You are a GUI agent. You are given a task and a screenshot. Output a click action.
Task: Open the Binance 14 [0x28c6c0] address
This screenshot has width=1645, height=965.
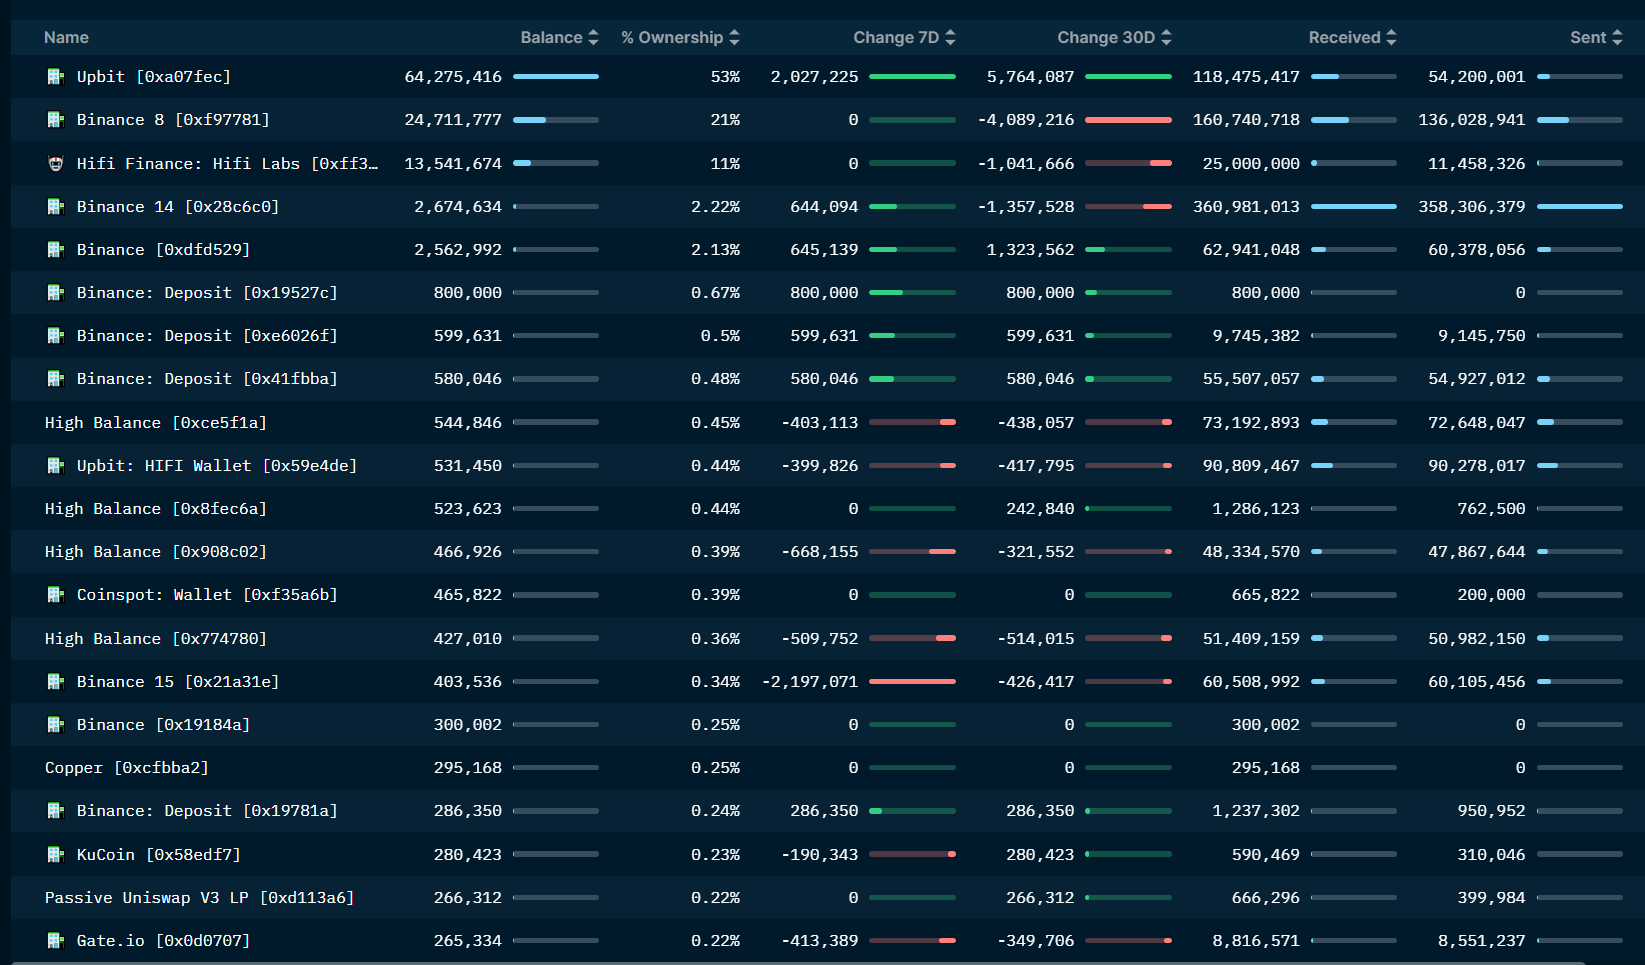177,207
